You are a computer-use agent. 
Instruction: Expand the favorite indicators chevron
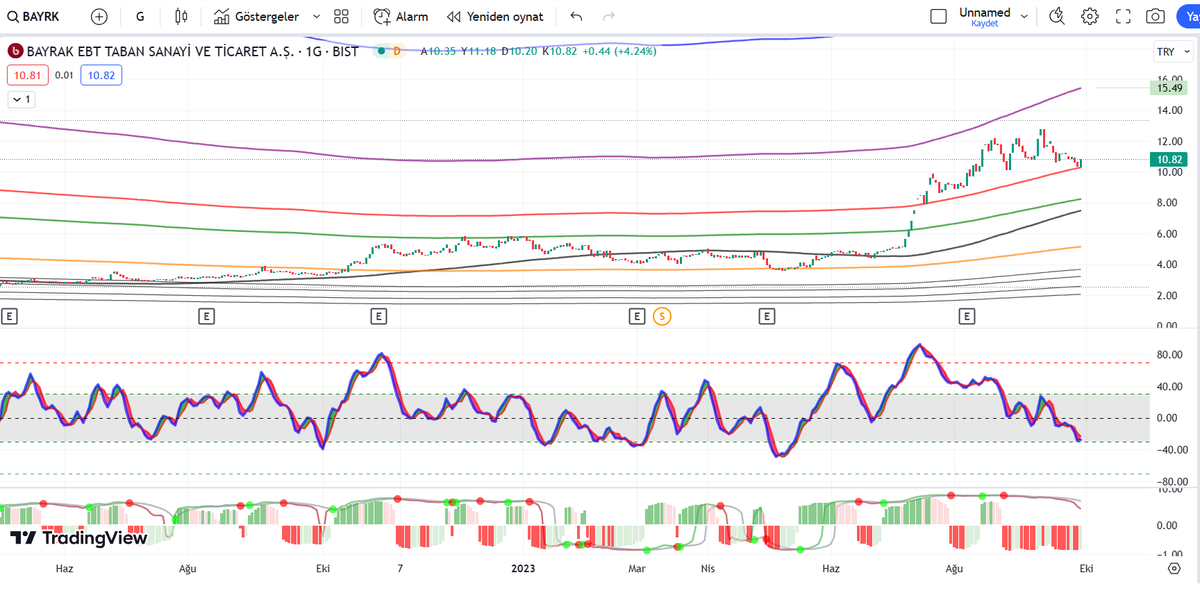(x=317, y=17)
